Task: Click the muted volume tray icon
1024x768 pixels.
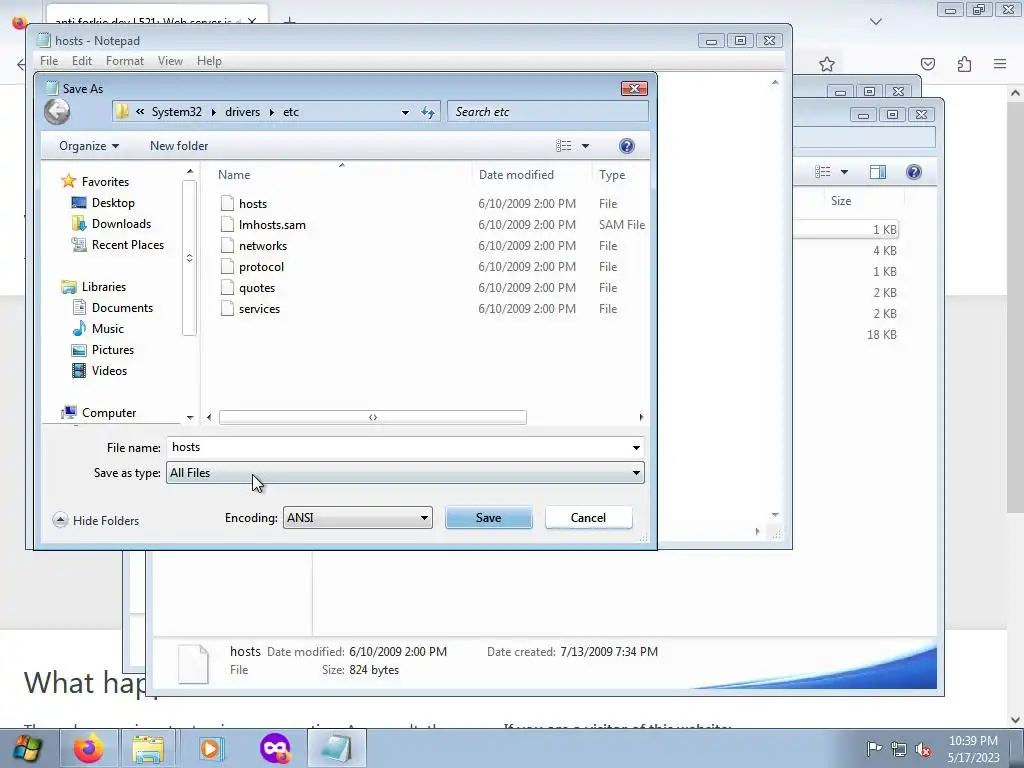Action: point(923,749)
